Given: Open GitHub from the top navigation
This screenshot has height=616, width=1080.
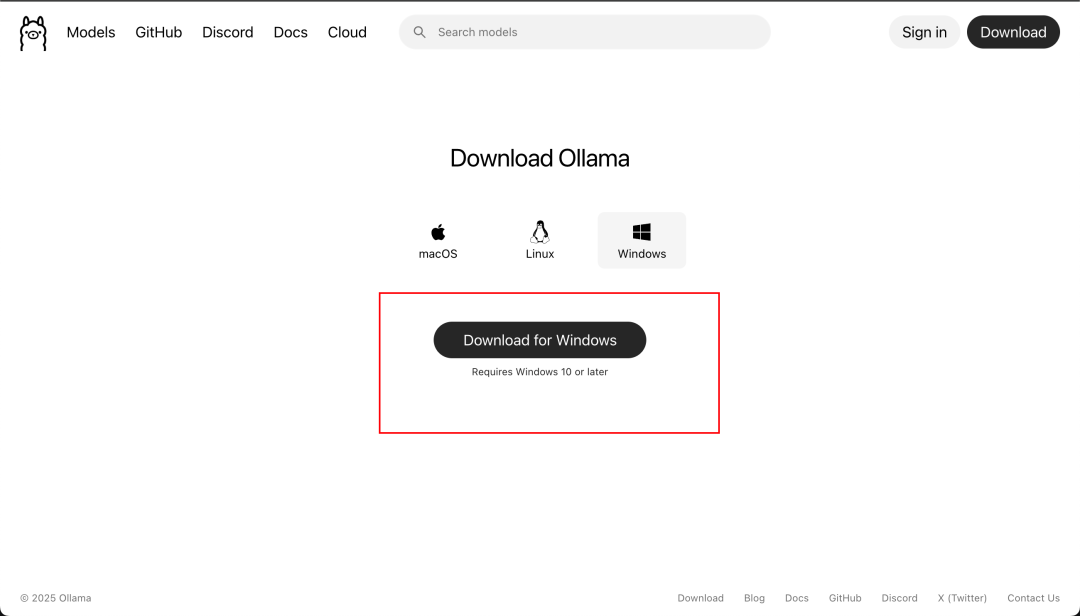Looking at the screenshot, I should point(158,32).
